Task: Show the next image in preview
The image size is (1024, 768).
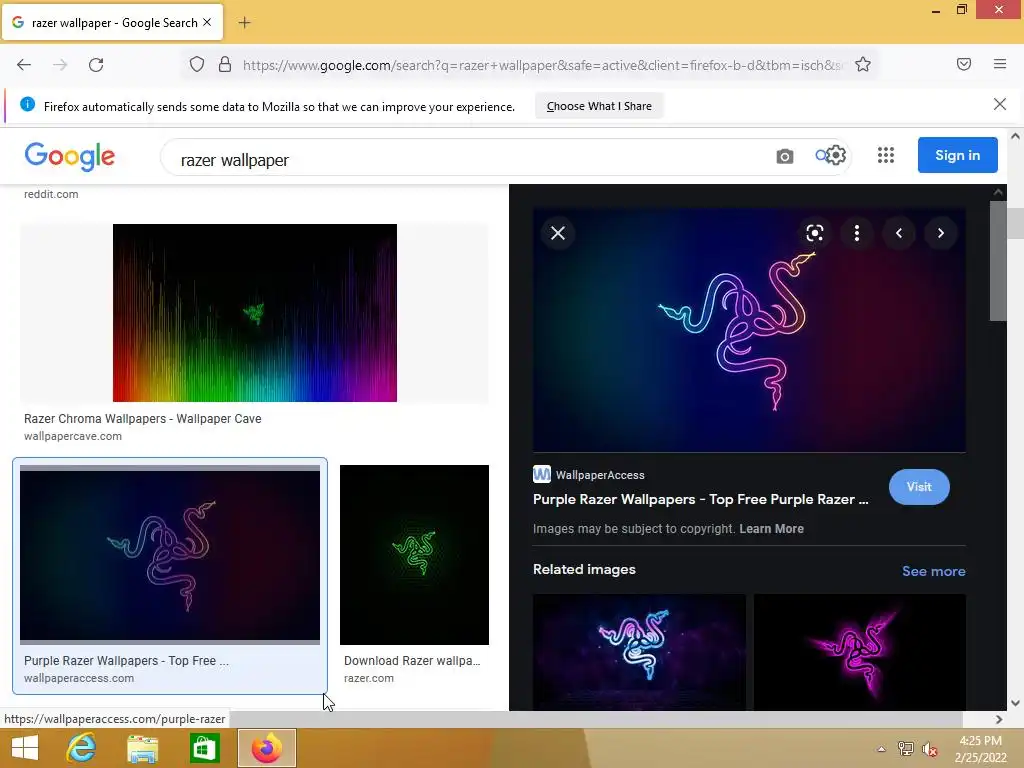Action: pos(940,233)
